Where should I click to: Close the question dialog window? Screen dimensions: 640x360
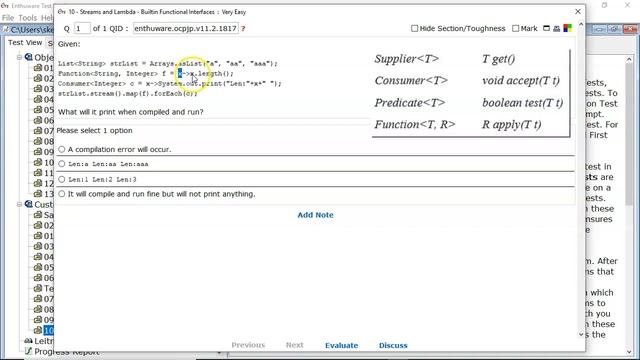(x=578, y=11)
